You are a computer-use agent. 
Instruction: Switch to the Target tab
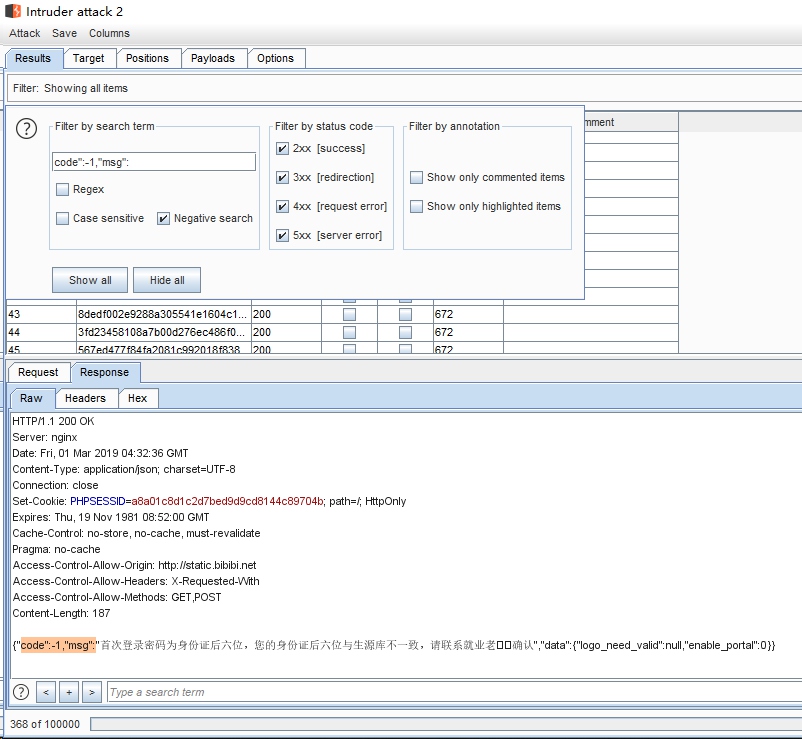[x=88, y=58]
